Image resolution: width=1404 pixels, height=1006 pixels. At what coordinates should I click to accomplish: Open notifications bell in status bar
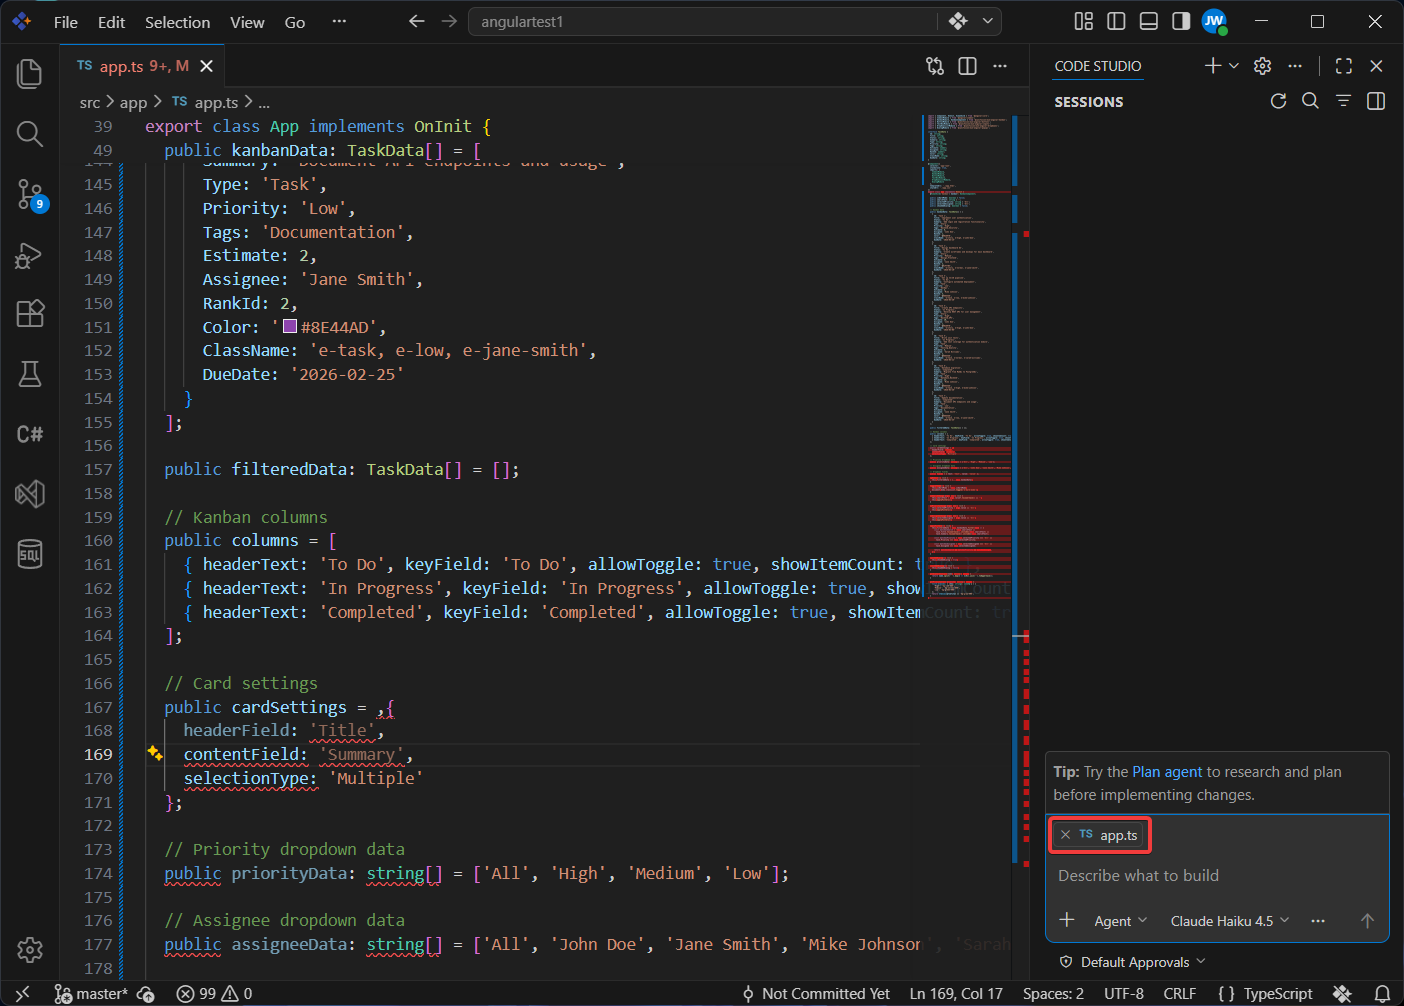coord(1382,994)
